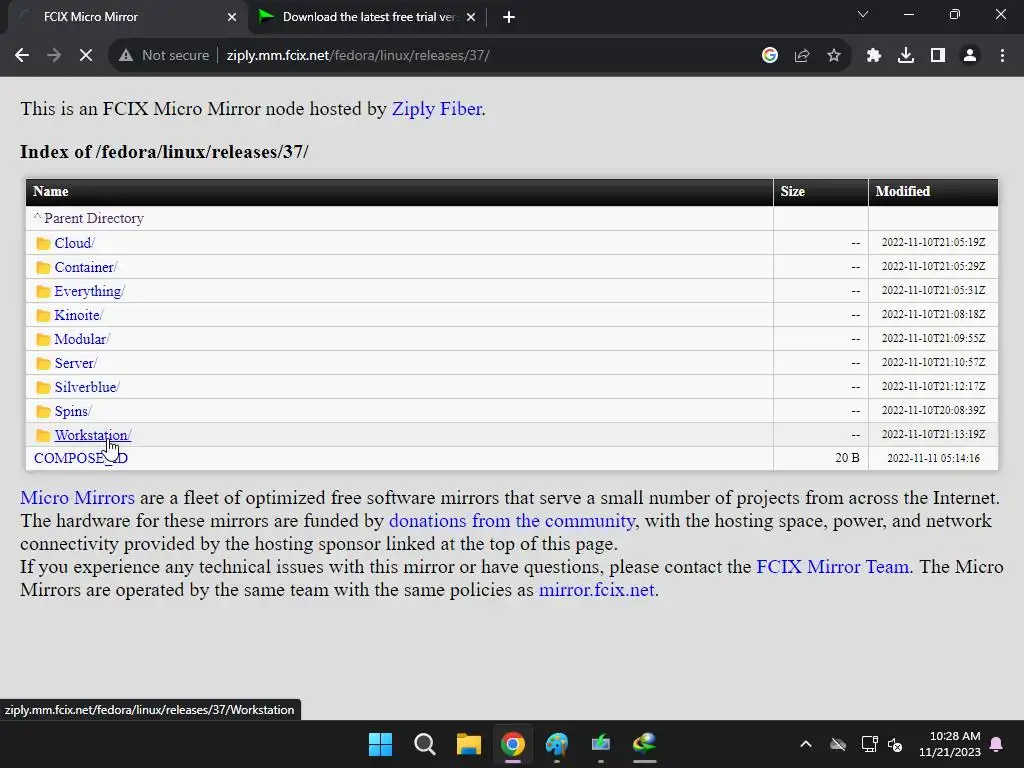The image size is (1024, 768).
Task: Open File Explorer from the taskbar
Action: point(468,744)
